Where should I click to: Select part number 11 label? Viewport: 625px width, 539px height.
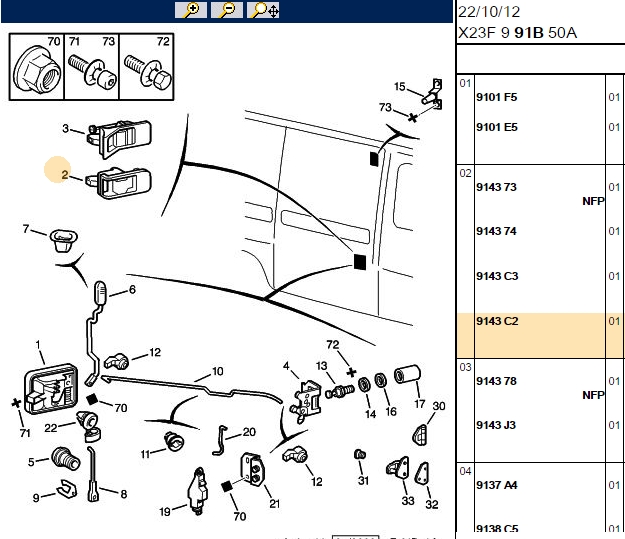point(145,454)
